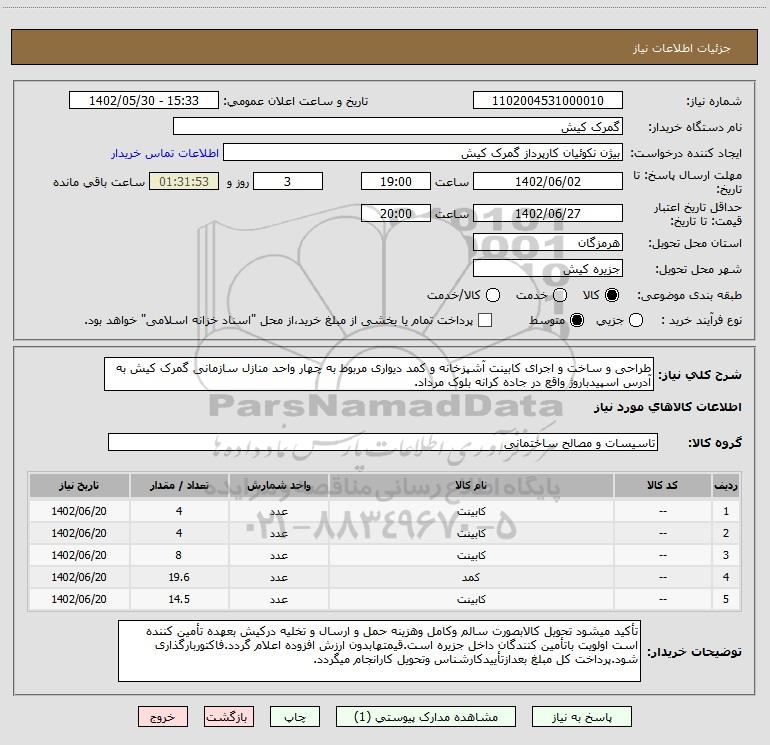
Task: Click the remaining days field showing 3
Action: pyautogui.click(x=288, y=181)
